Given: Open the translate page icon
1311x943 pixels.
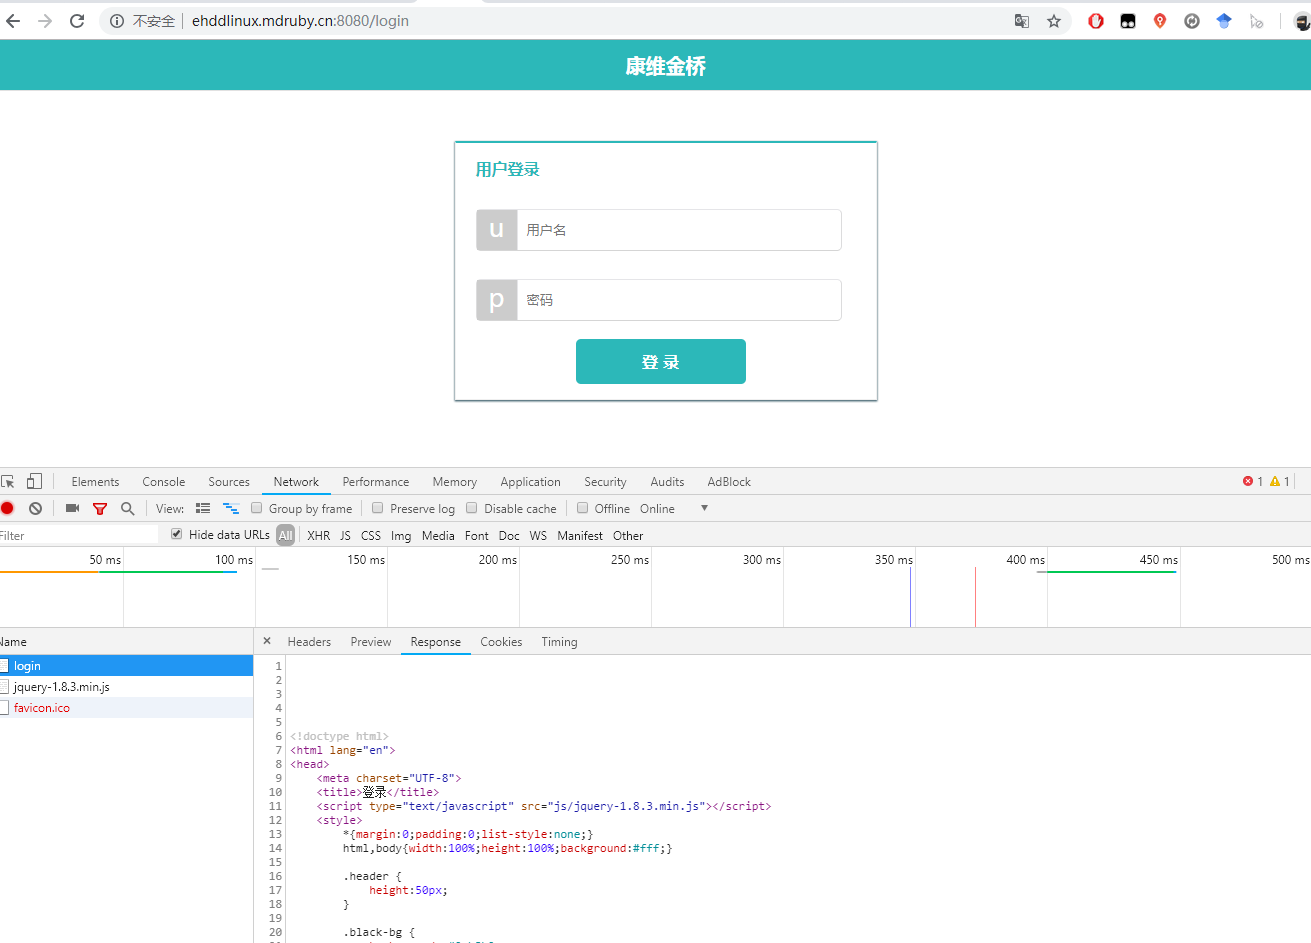Looking at the screenshot, I should click(1022, 21).
